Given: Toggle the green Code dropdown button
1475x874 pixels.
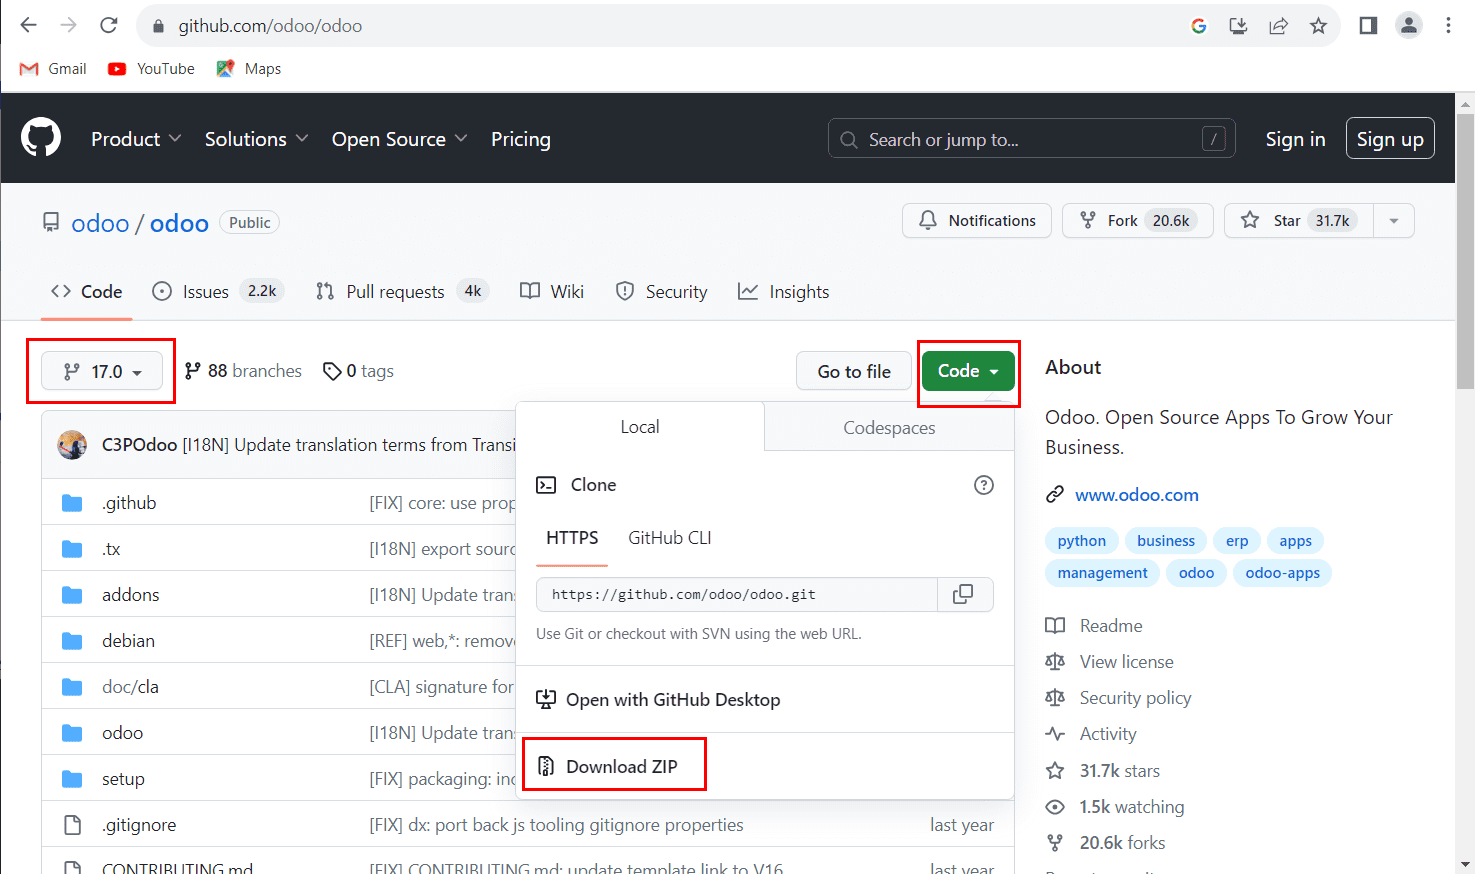Looking at the screenshot, I should 968,371.
